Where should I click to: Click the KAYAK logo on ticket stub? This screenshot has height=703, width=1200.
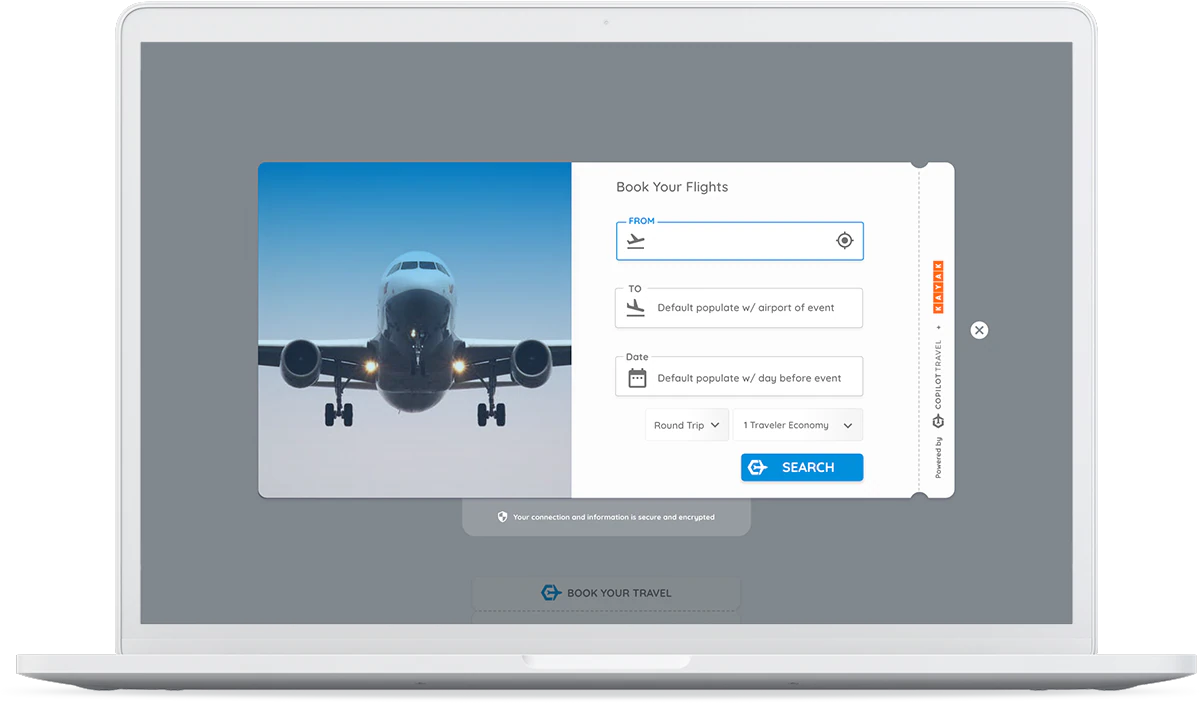(938, 288)
